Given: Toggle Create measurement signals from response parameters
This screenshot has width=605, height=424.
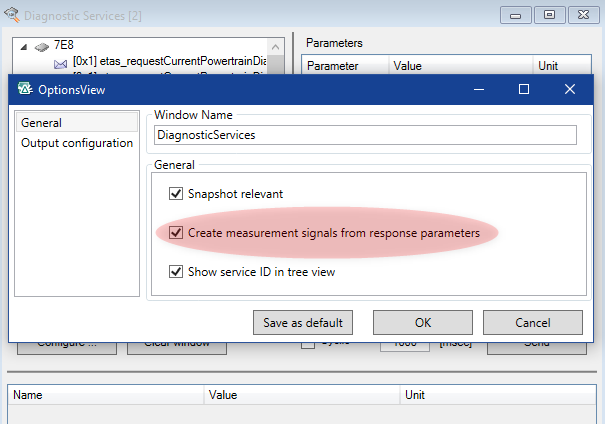Looking at the screenshot, I should click(177, 233).
